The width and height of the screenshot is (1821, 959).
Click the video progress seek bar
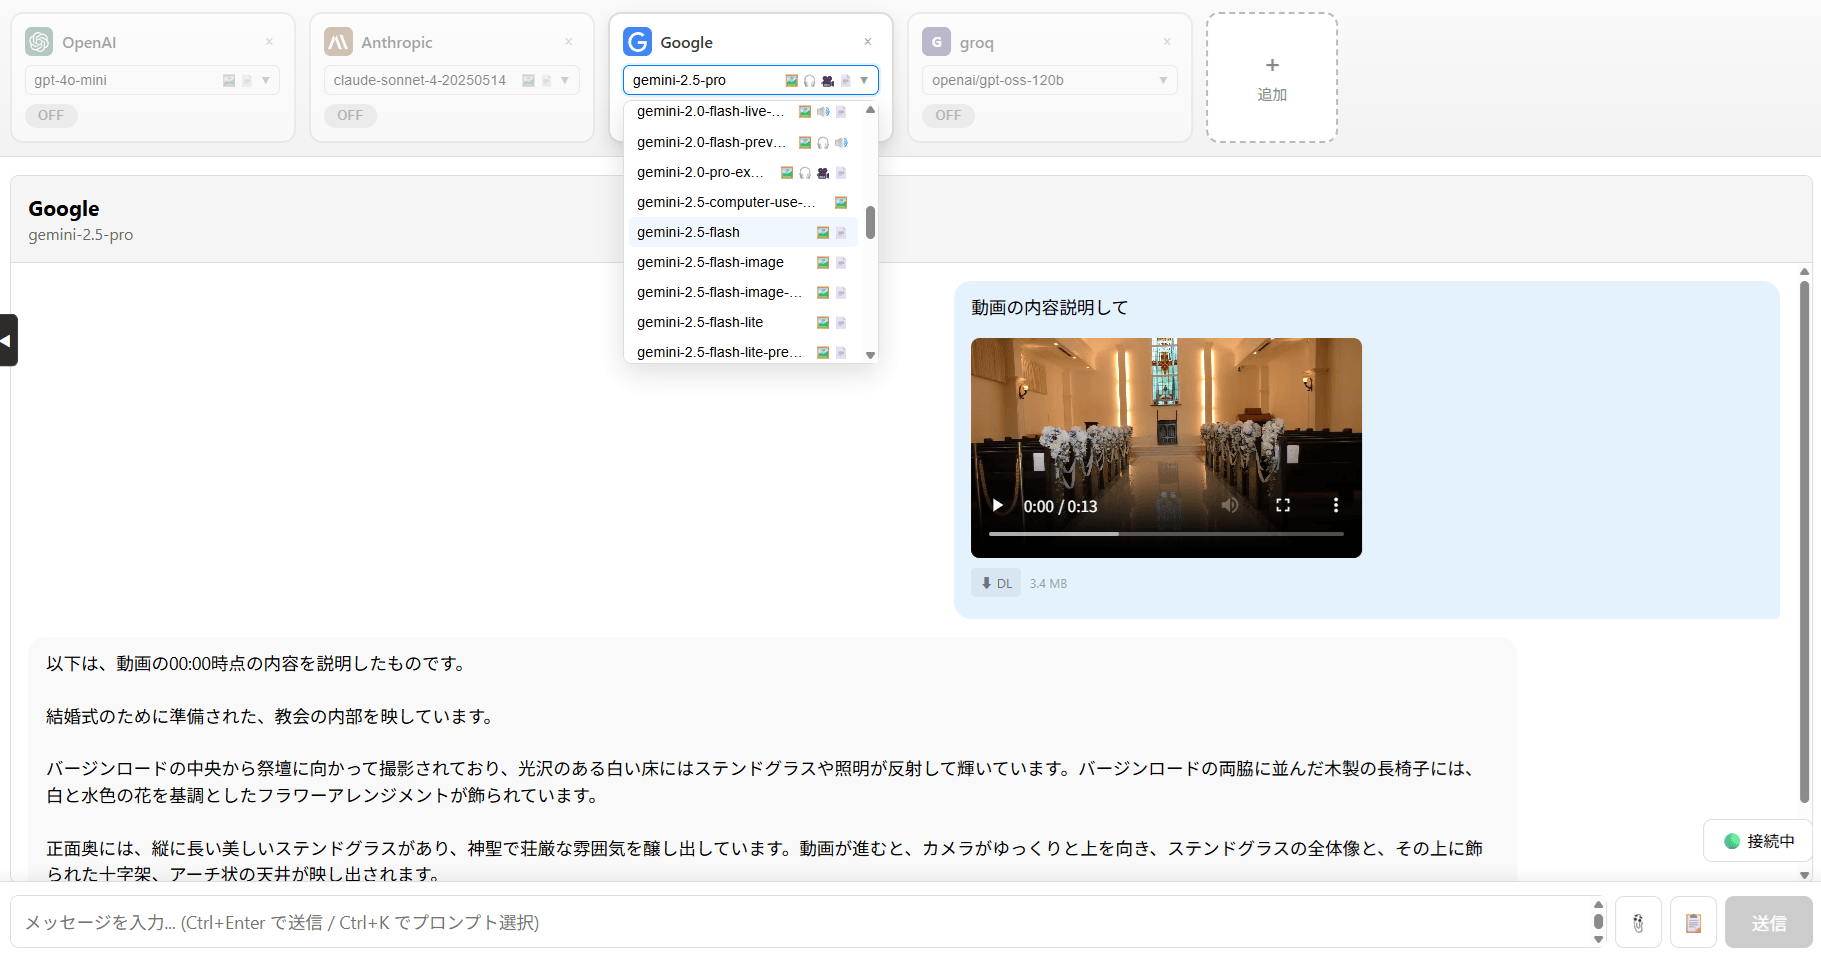click(x=1165, y=534)
